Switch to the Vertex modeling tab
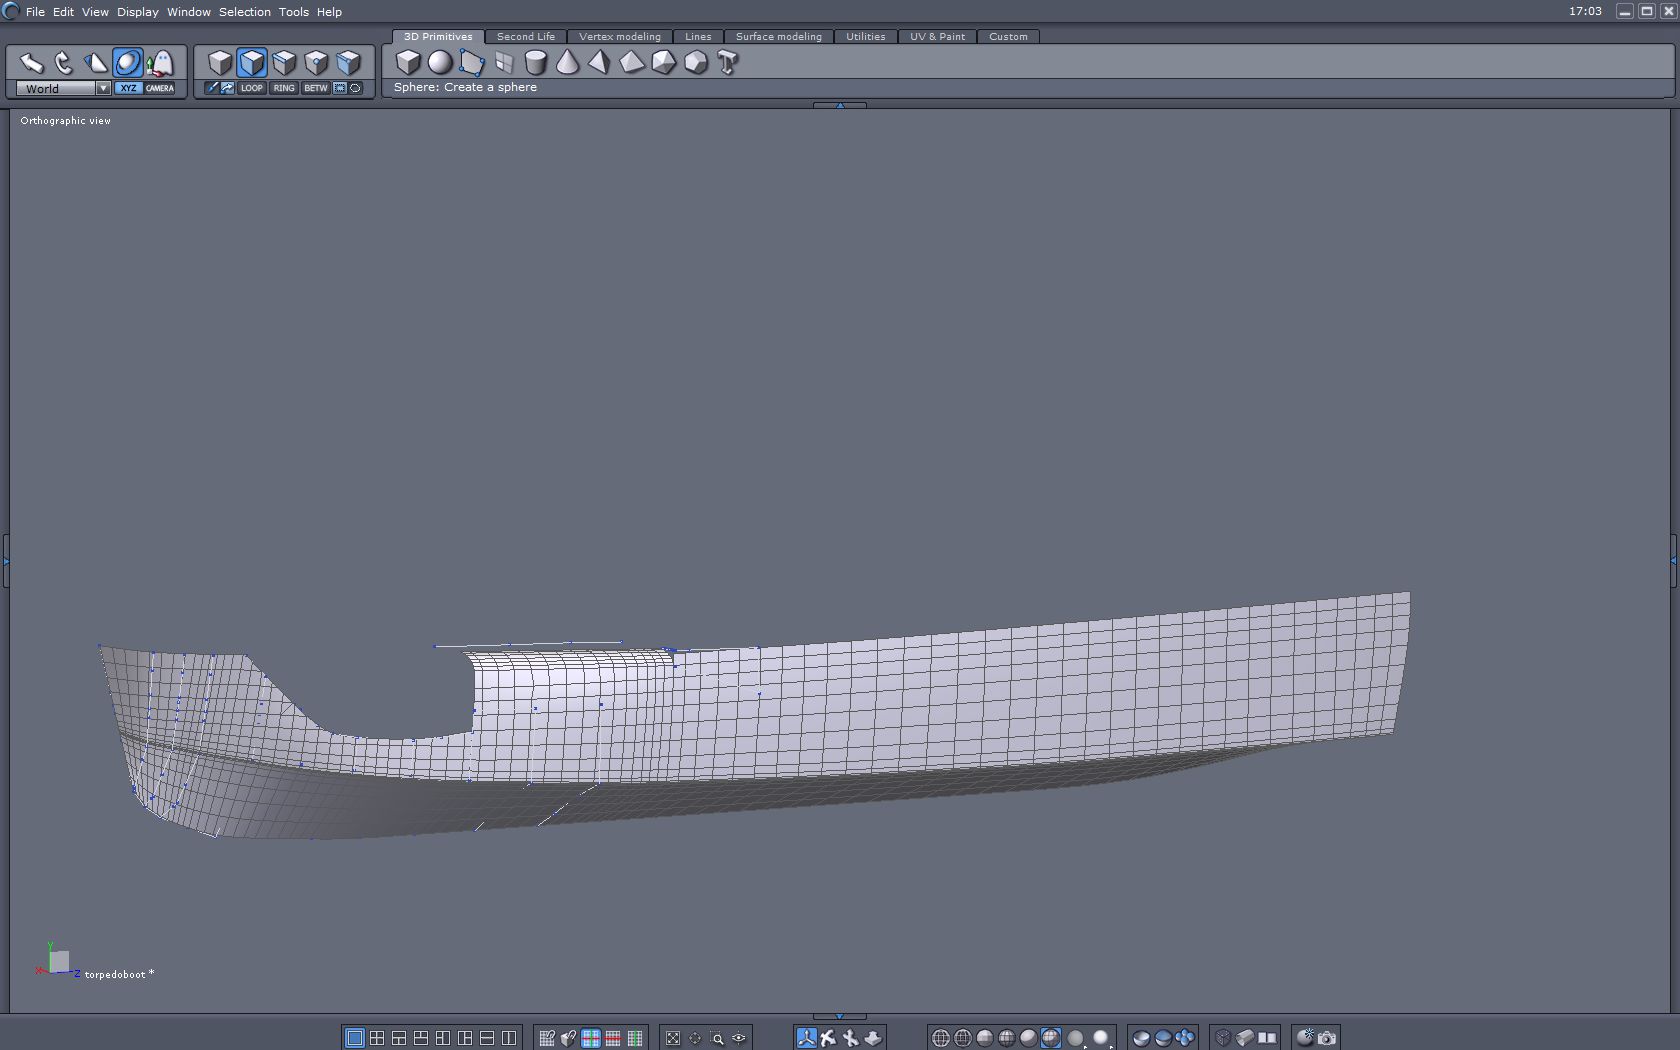The width and height of the screenshot is (1680, 1050). point(619,37)
